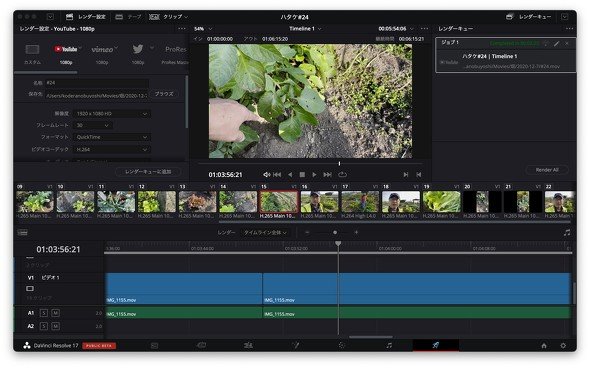Click the timeline zoom in plus button

pos(356,233)
